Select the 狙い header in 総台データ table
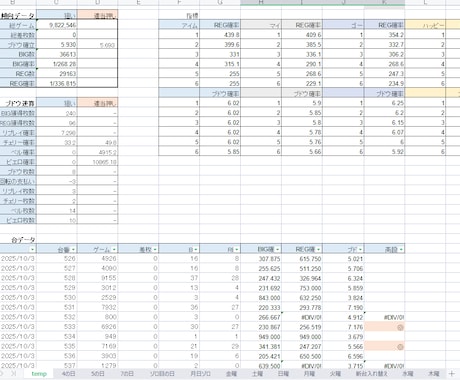This screenshot has width=460, height=380. pos(57,15)
